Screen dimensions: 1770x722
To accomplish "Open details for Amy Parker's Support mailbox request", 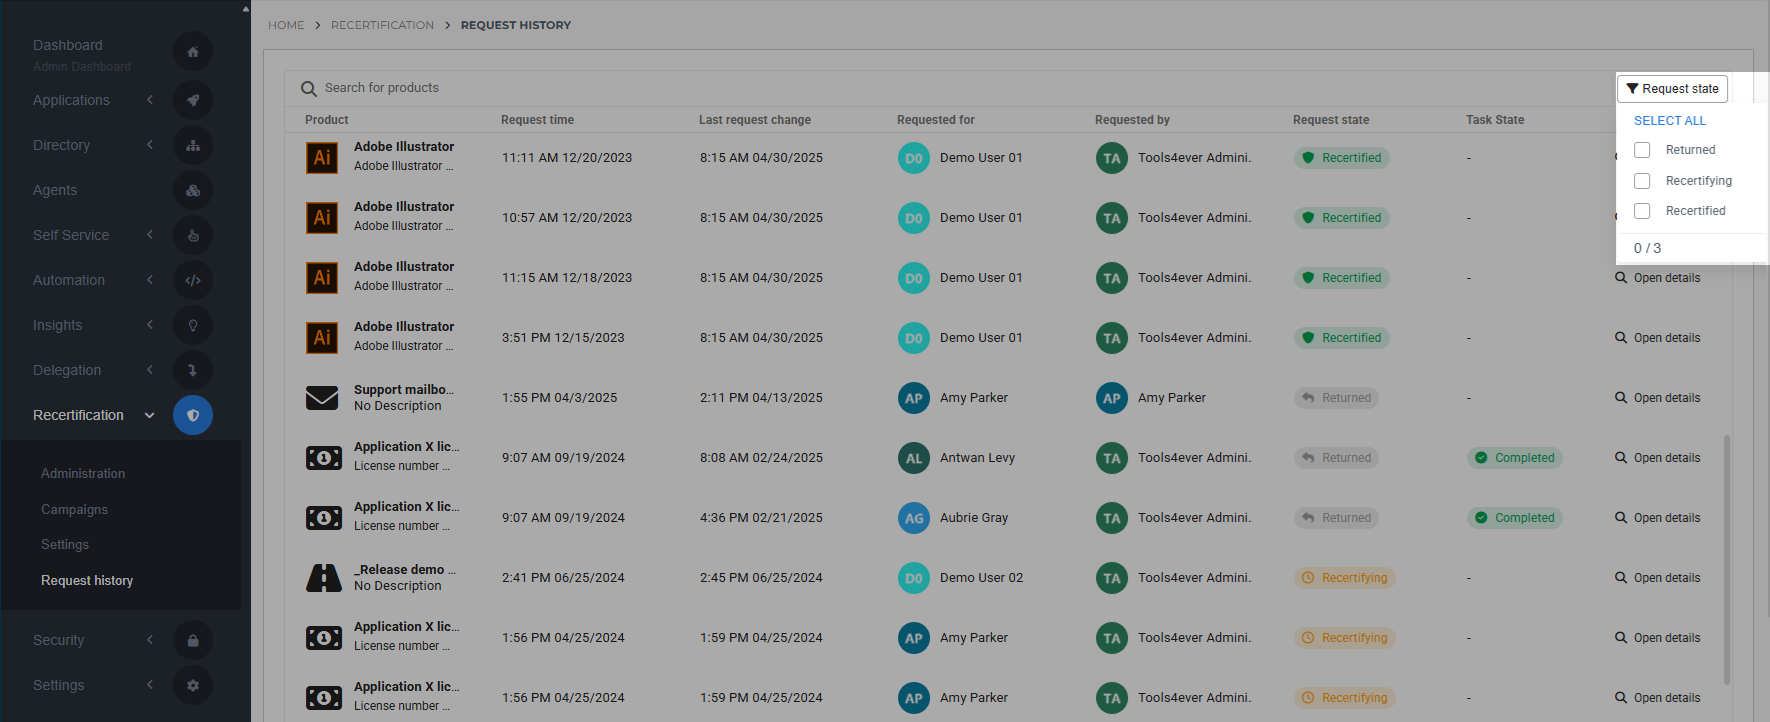I will pyautogui.click(x=1657, y=398).
